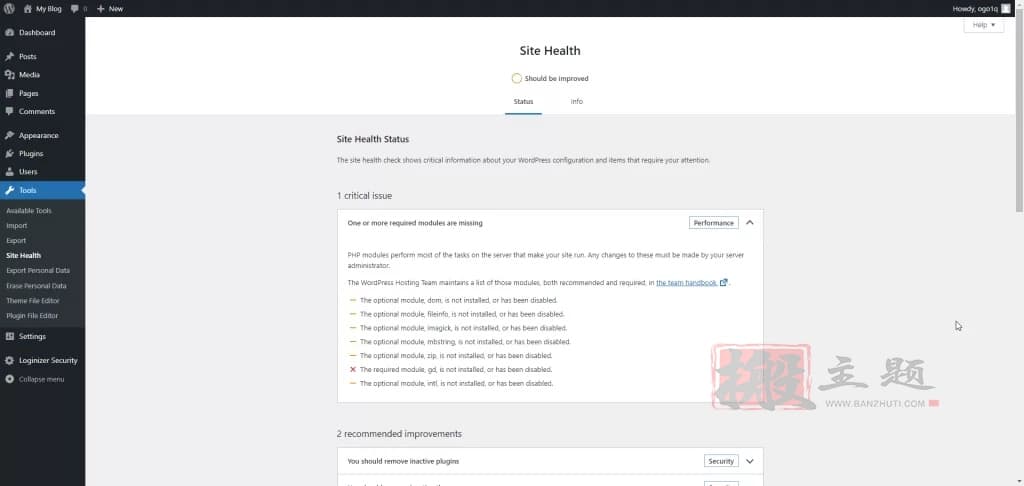
Task: Open Posts via the pushpin icon
Action: tap(9, 57)
